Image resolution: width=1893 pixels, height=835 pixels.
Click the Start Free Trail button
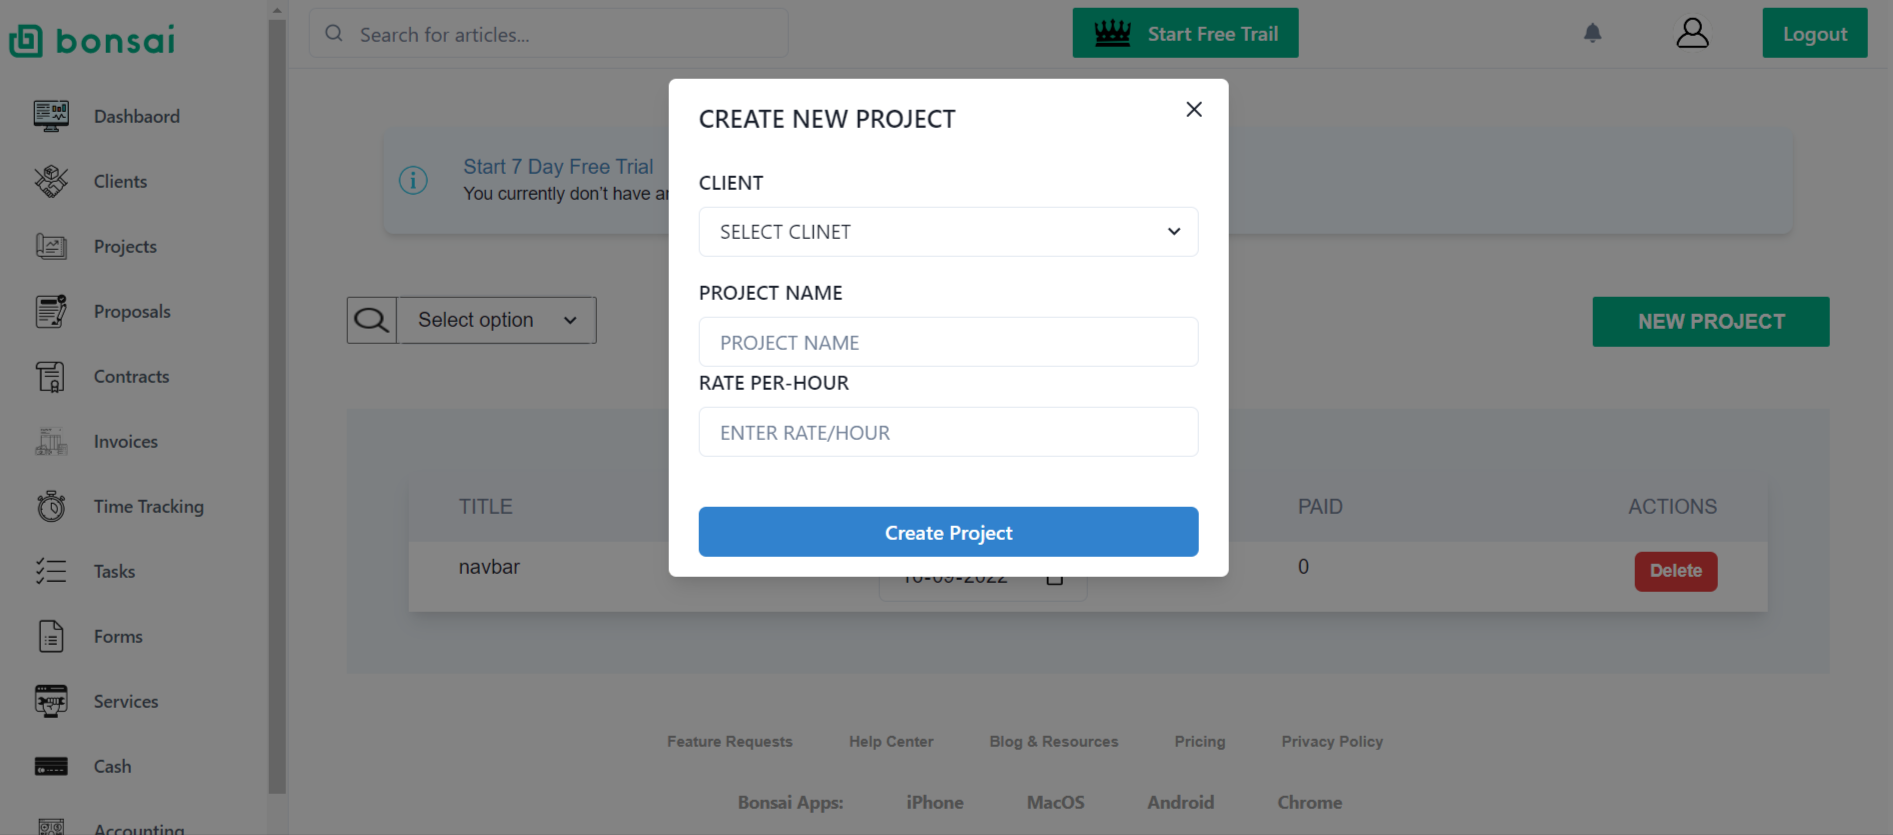tap(1185, 33)
